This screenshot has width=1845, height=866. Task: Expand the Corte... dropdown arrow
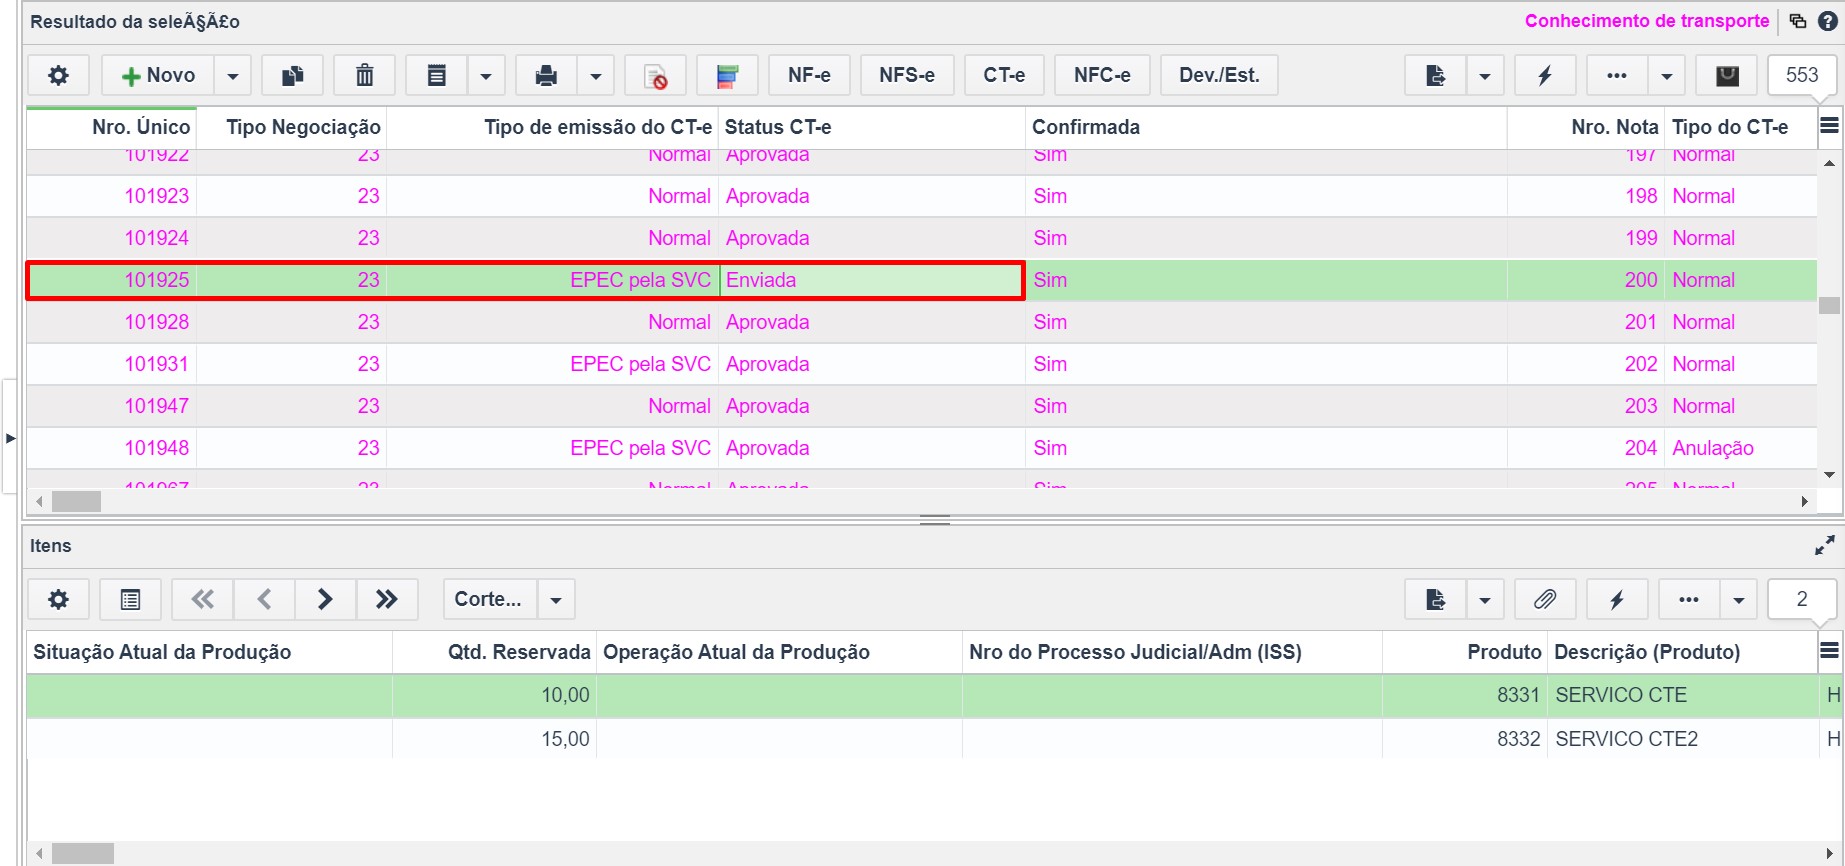[x=556, y=599]
